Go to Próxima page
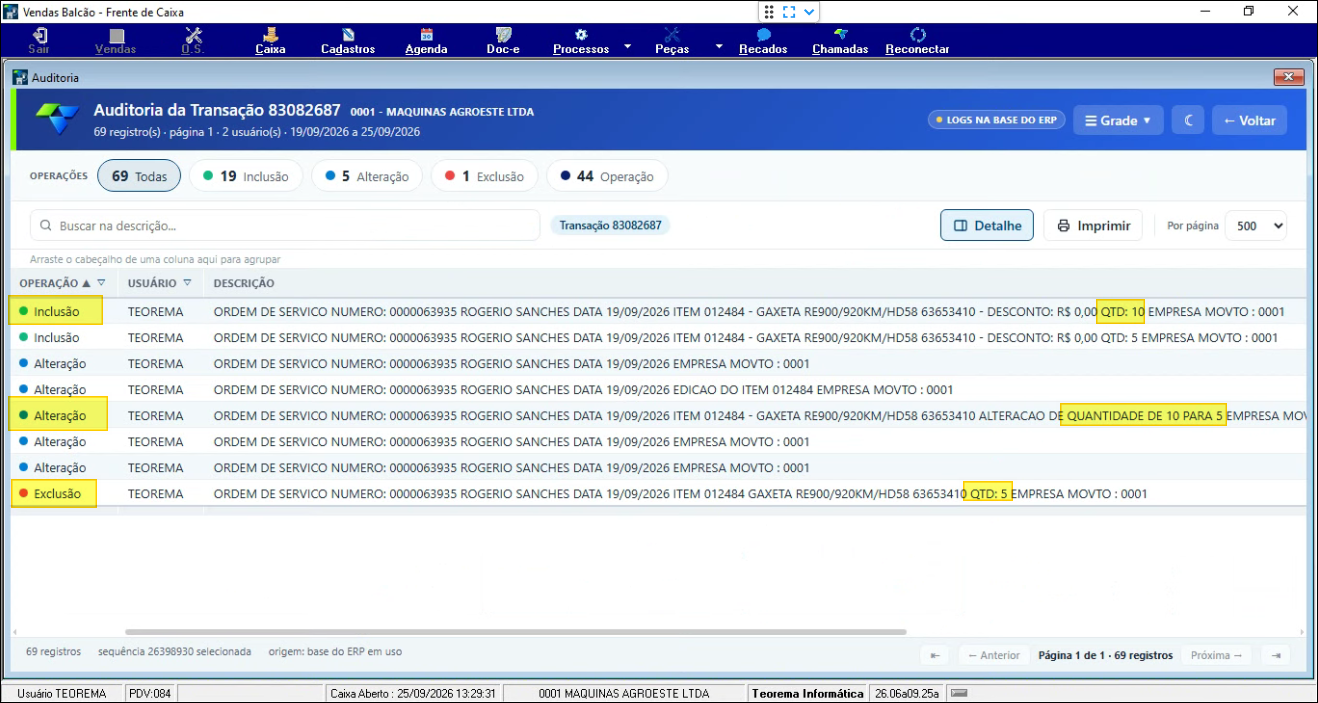This screenshot has height=703, width=1318. point(1218,655)
